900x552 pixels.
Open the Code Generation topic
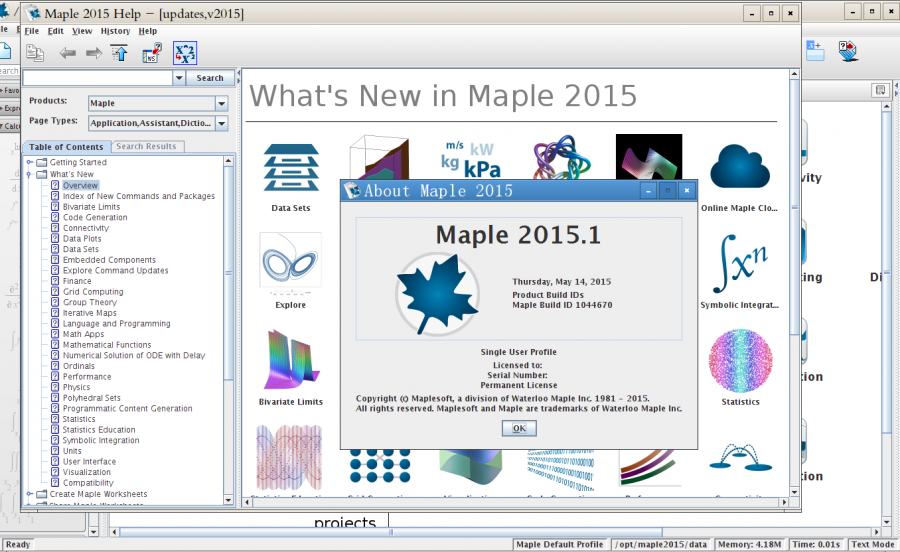(x=95, y=217)
